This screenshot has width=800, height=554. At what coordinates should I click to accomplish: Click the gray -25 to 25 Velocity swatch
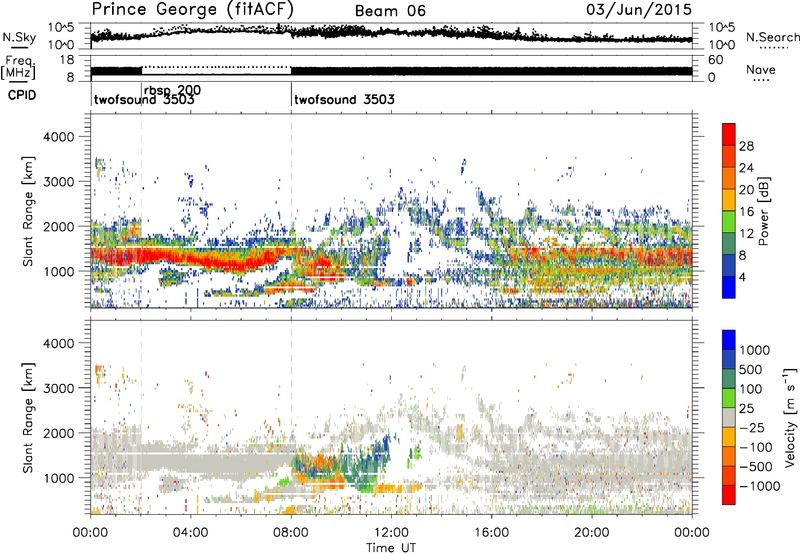[729, 417]
